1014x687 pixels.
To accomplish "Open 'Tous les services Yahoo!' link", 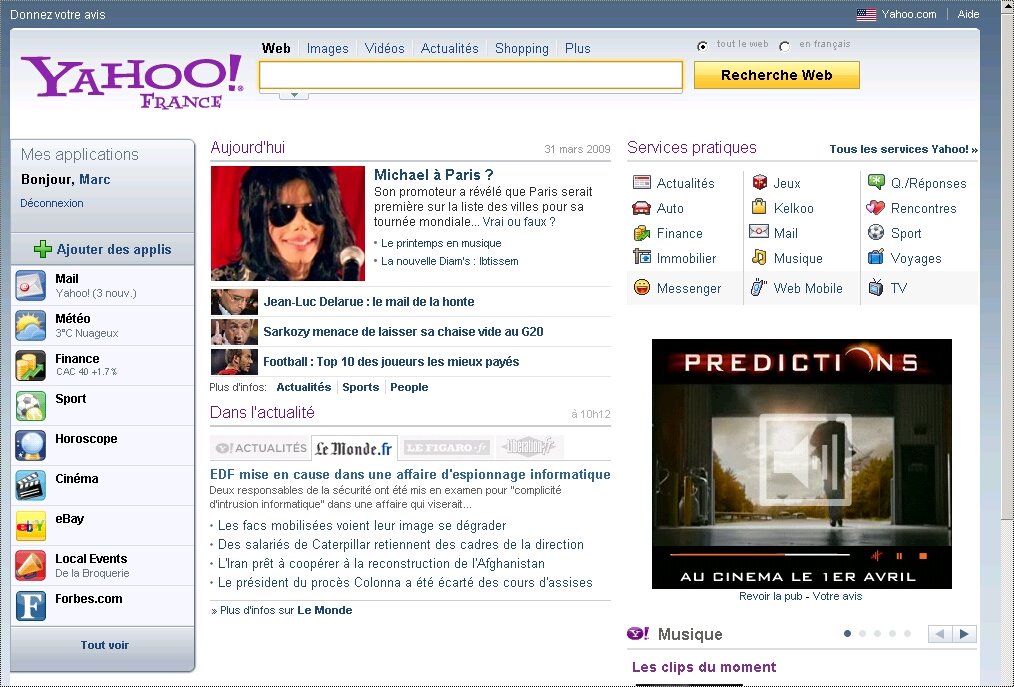I will pyautogui.click(x=903, y=149).
